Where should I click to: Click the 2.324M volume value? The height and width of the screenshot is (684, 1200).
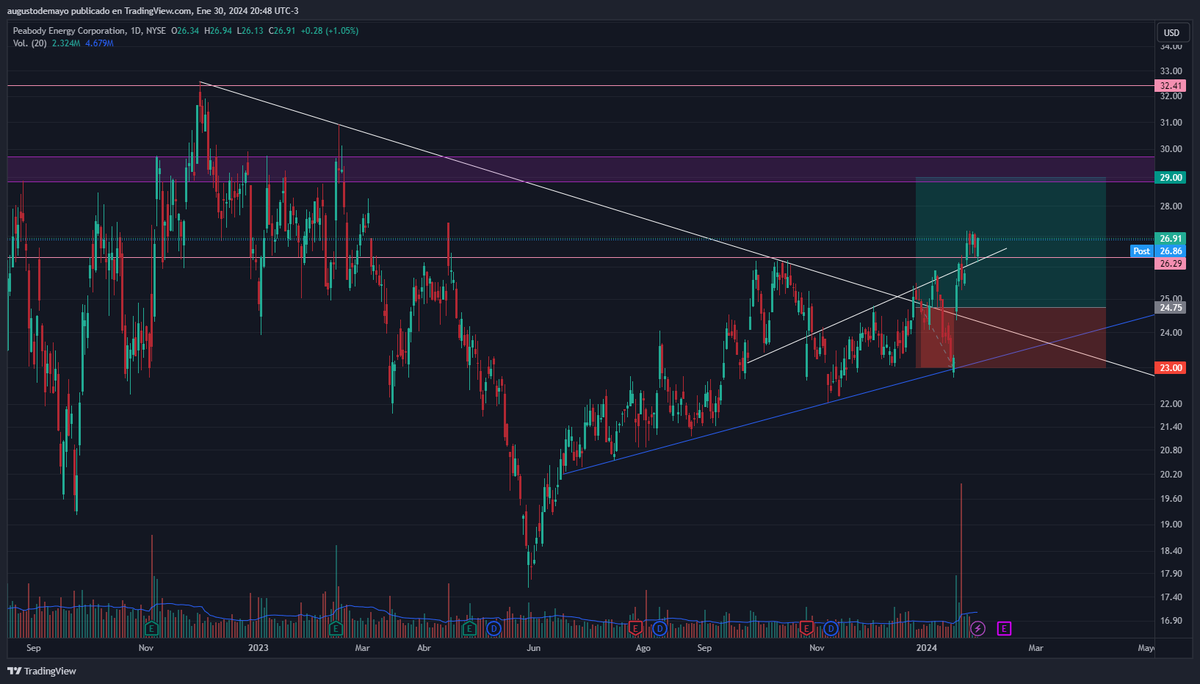pyautogui.click(x=68, y=43)
